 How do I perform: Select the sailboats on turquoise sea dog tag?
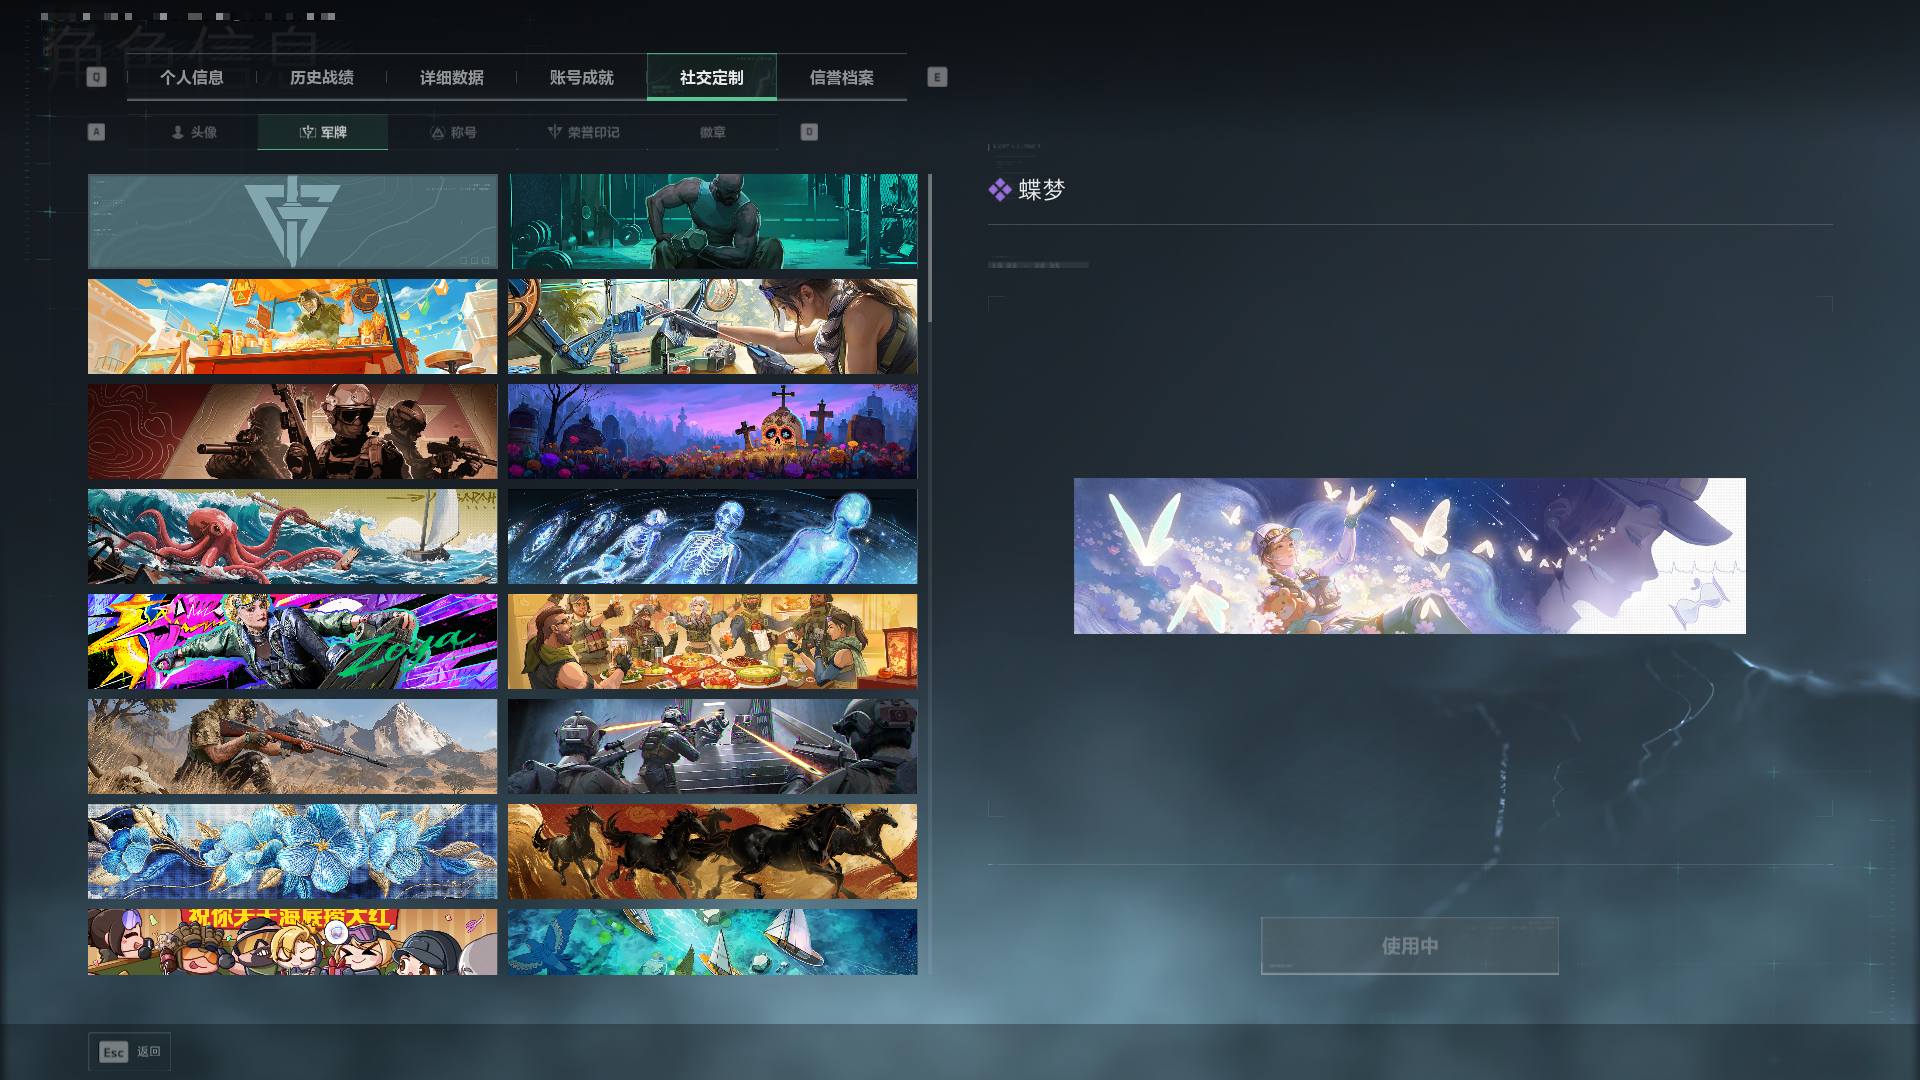coord(712,942)
